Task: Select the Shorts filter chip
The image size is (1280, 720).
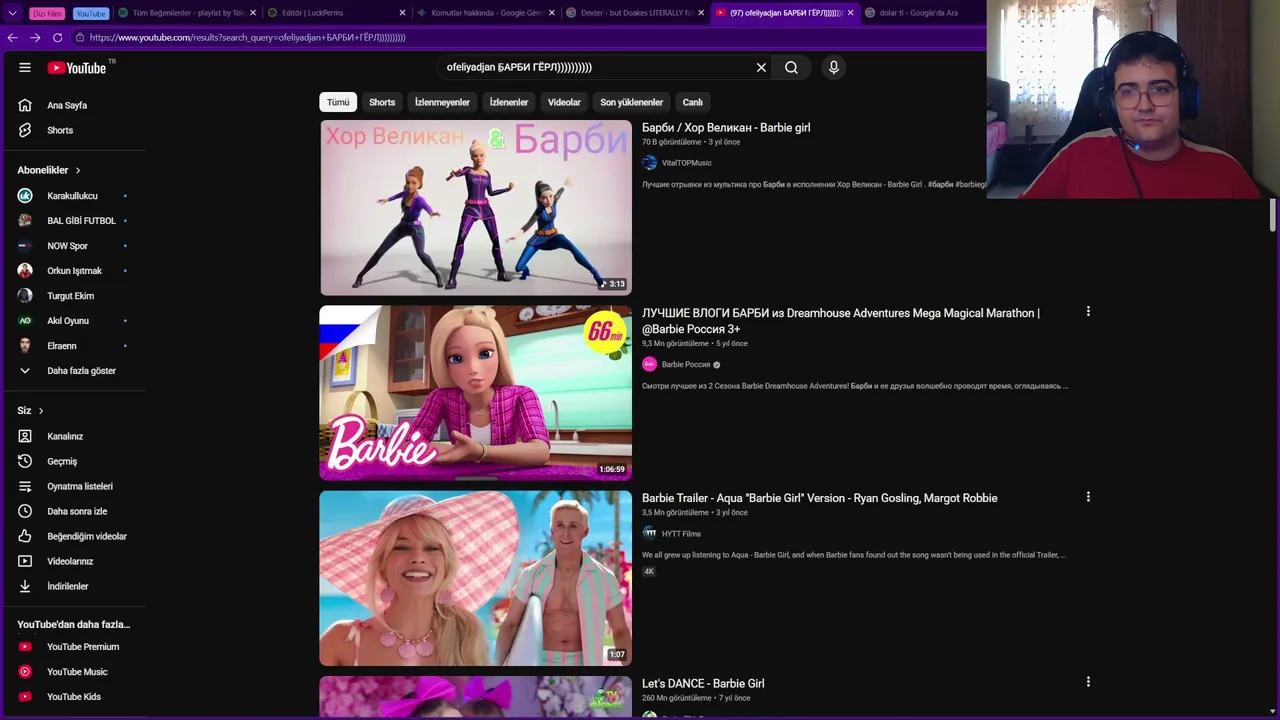Action: coord(382,102)
